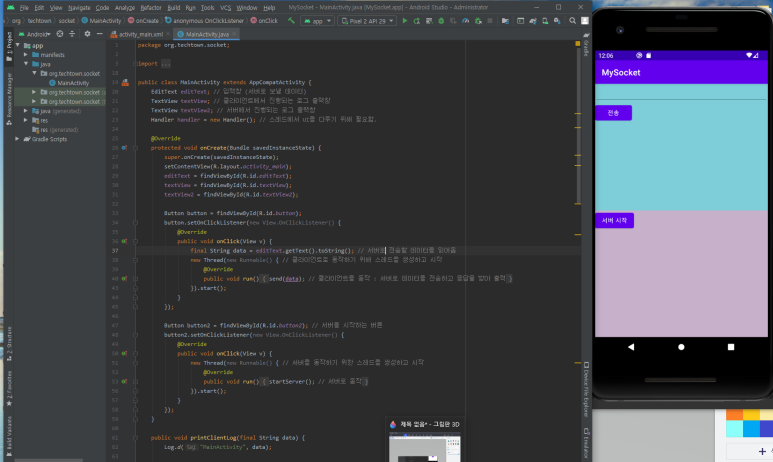Toggle the Gradle tool window on the right edge
This screenshot has width=773, height=462.
click(x=586, y=44)
